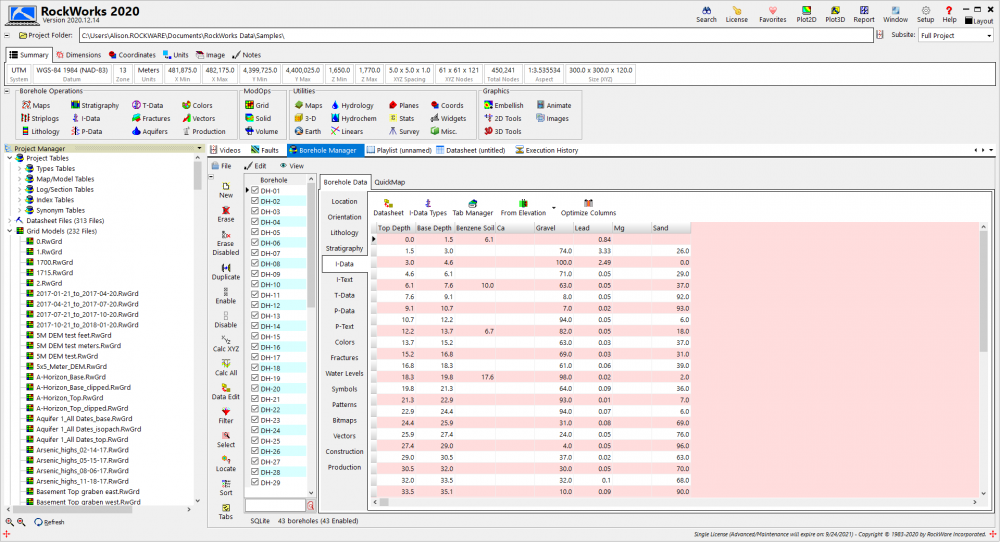Open Graphics Embellish menu

point(503,105)
